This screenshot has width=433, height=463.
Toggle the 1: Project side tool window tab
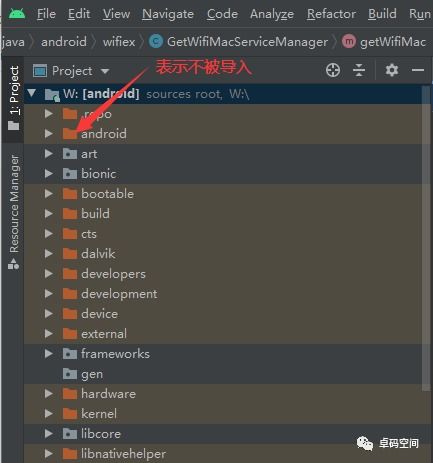(x=14, y=98)
